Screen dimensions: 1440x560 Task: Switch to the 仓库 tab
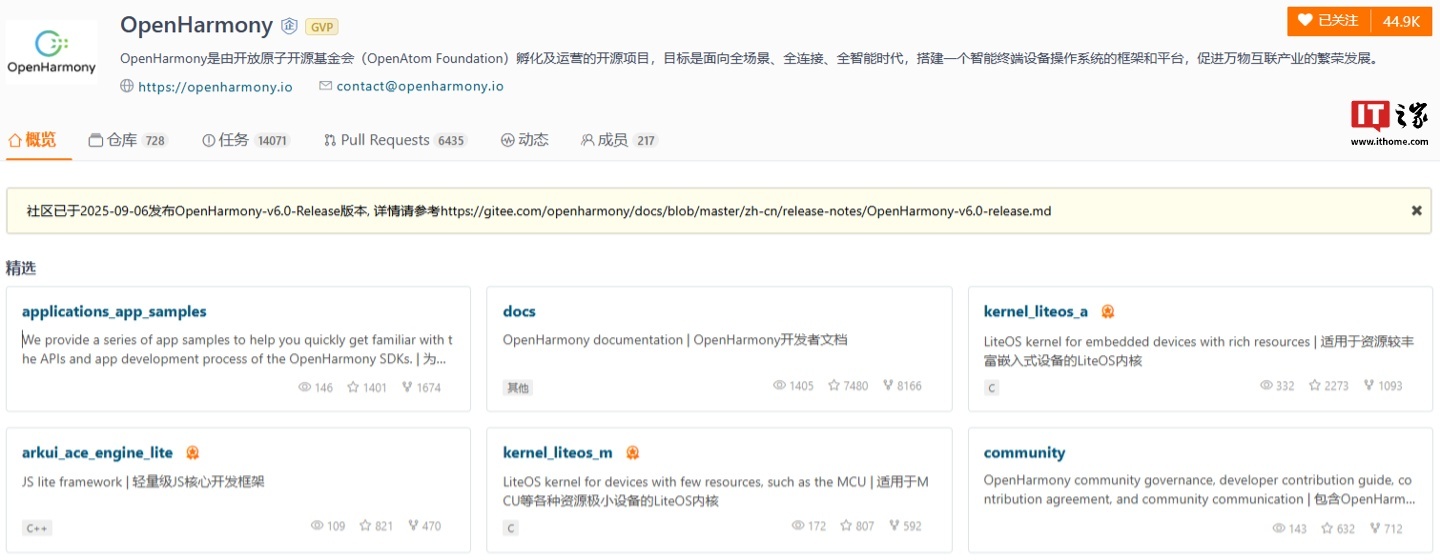122,140
